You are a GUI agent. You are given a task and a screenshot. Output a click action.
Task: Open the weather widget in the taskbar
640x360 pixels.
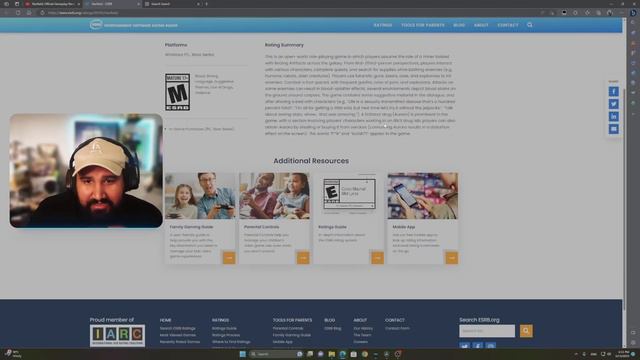(x=13, y=354)
